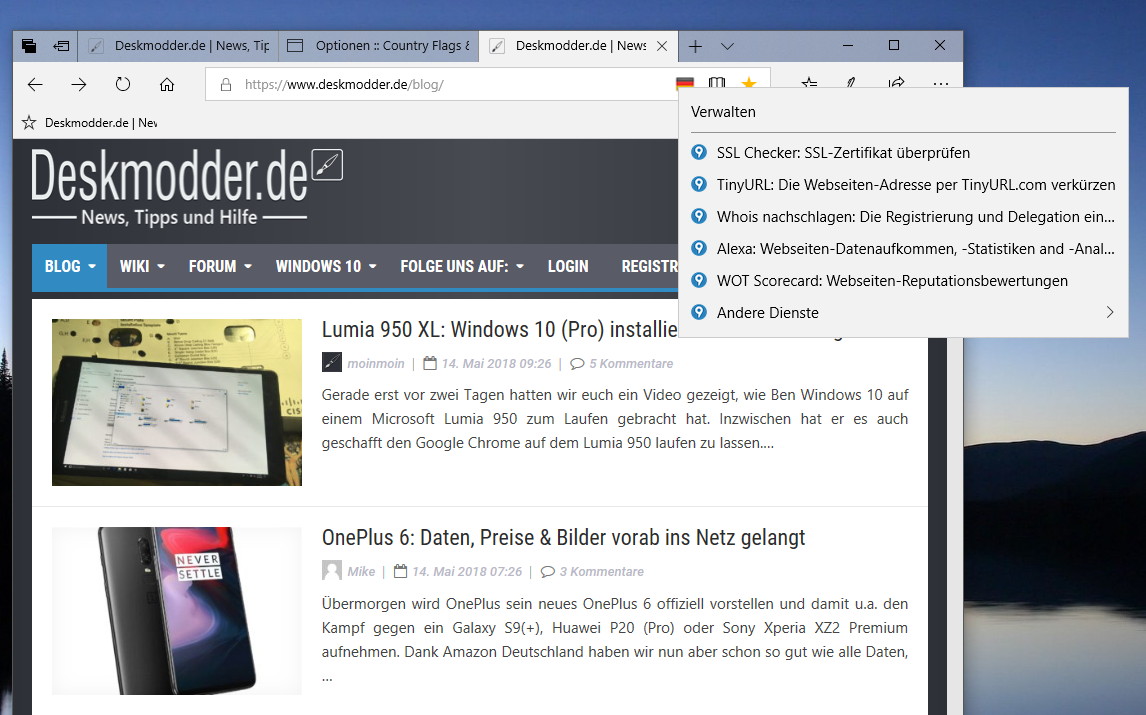Open the LOGIN page link
Image resolution: width=1146 pixels, height=715 pixels.
[x=568, y=267]
